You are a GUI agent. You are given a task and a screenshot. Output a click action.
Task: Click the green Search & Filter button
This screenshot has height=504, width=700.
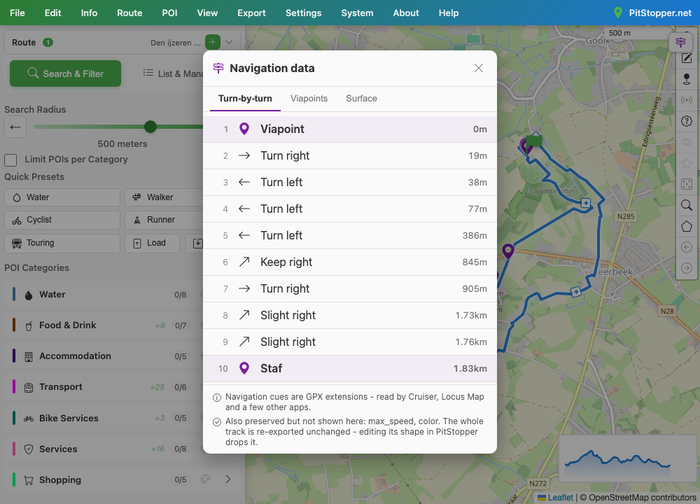pos(65,74)
